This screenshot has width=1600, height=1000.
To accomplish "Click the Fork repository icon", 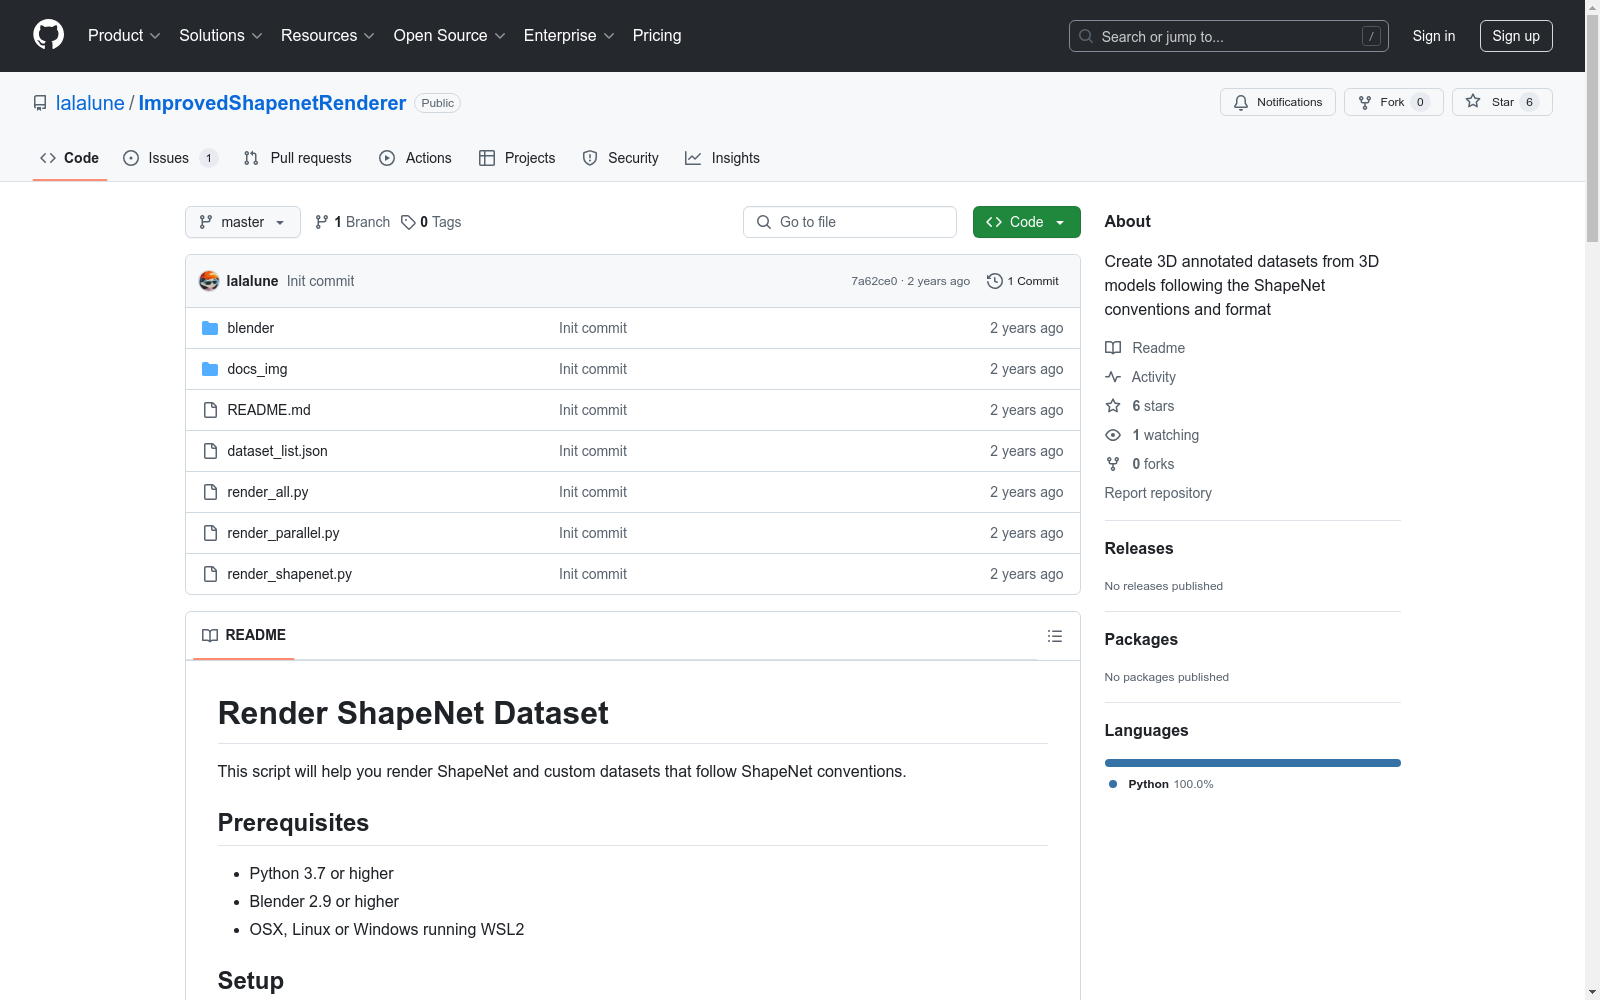I will (x=1365, y=102).
